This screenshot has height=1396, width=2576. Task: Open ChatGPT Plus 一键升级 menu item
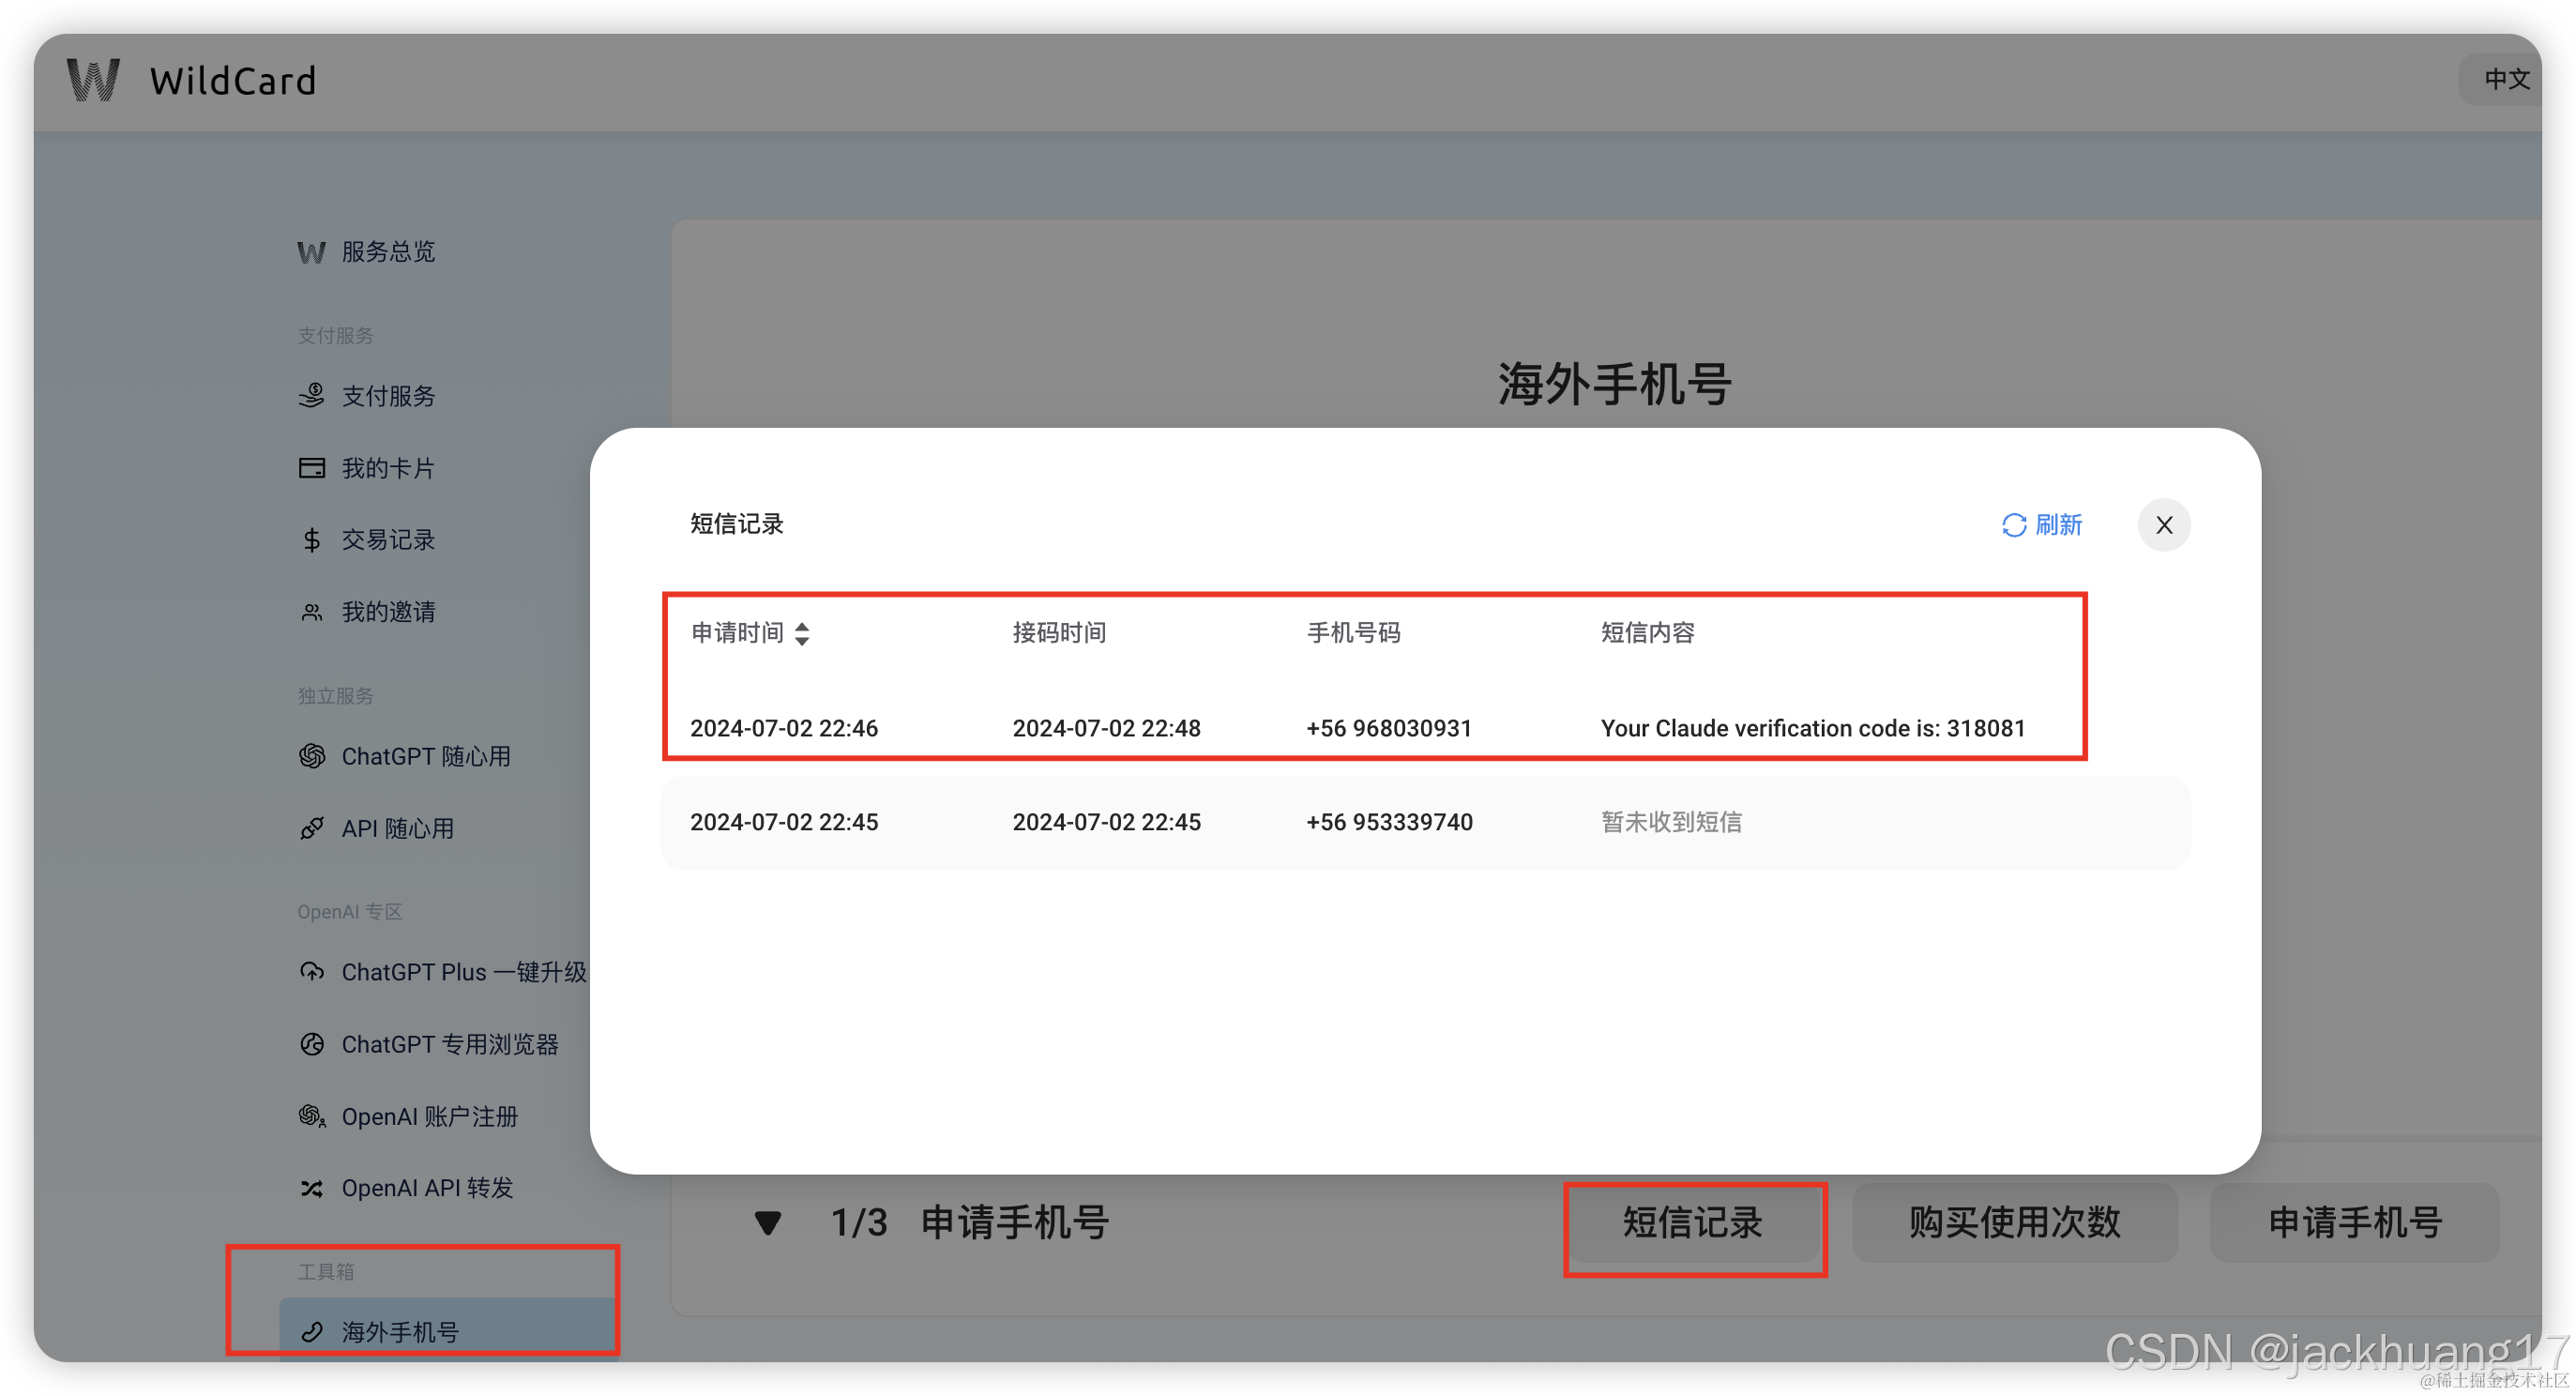463,972
